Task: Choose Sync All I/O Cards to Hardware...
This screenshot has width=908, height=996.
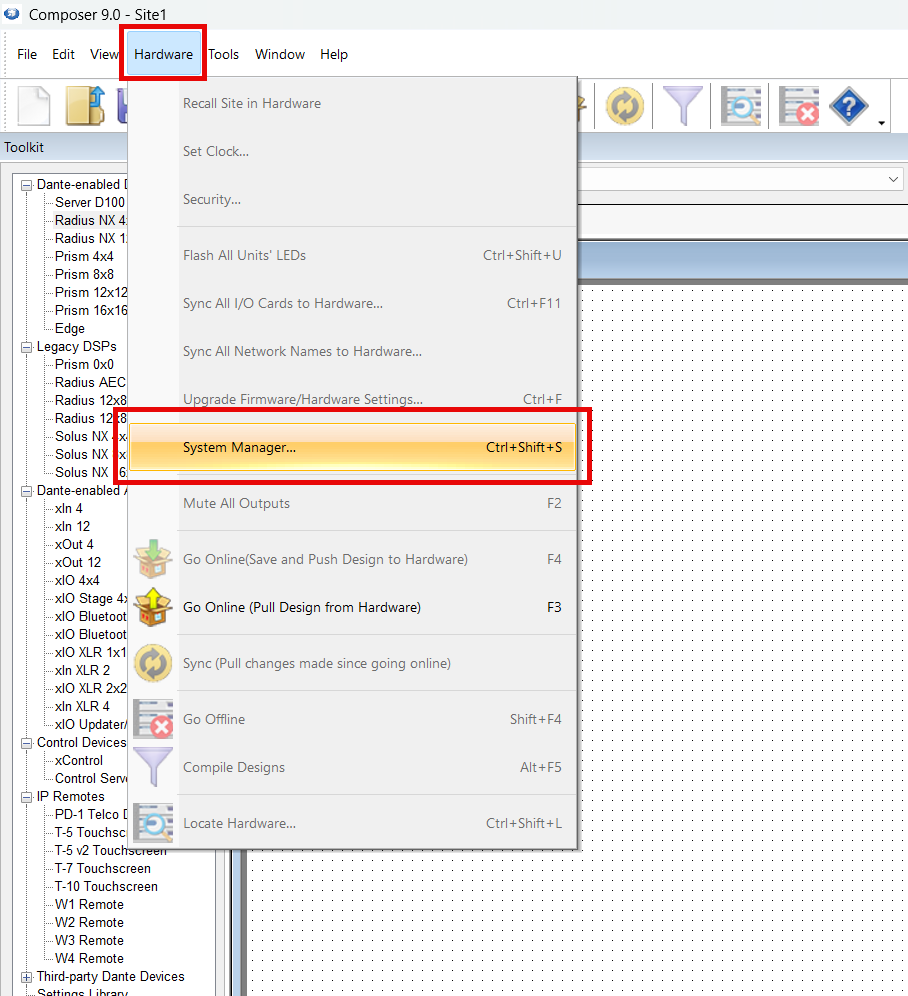Action: click(353, 304)
